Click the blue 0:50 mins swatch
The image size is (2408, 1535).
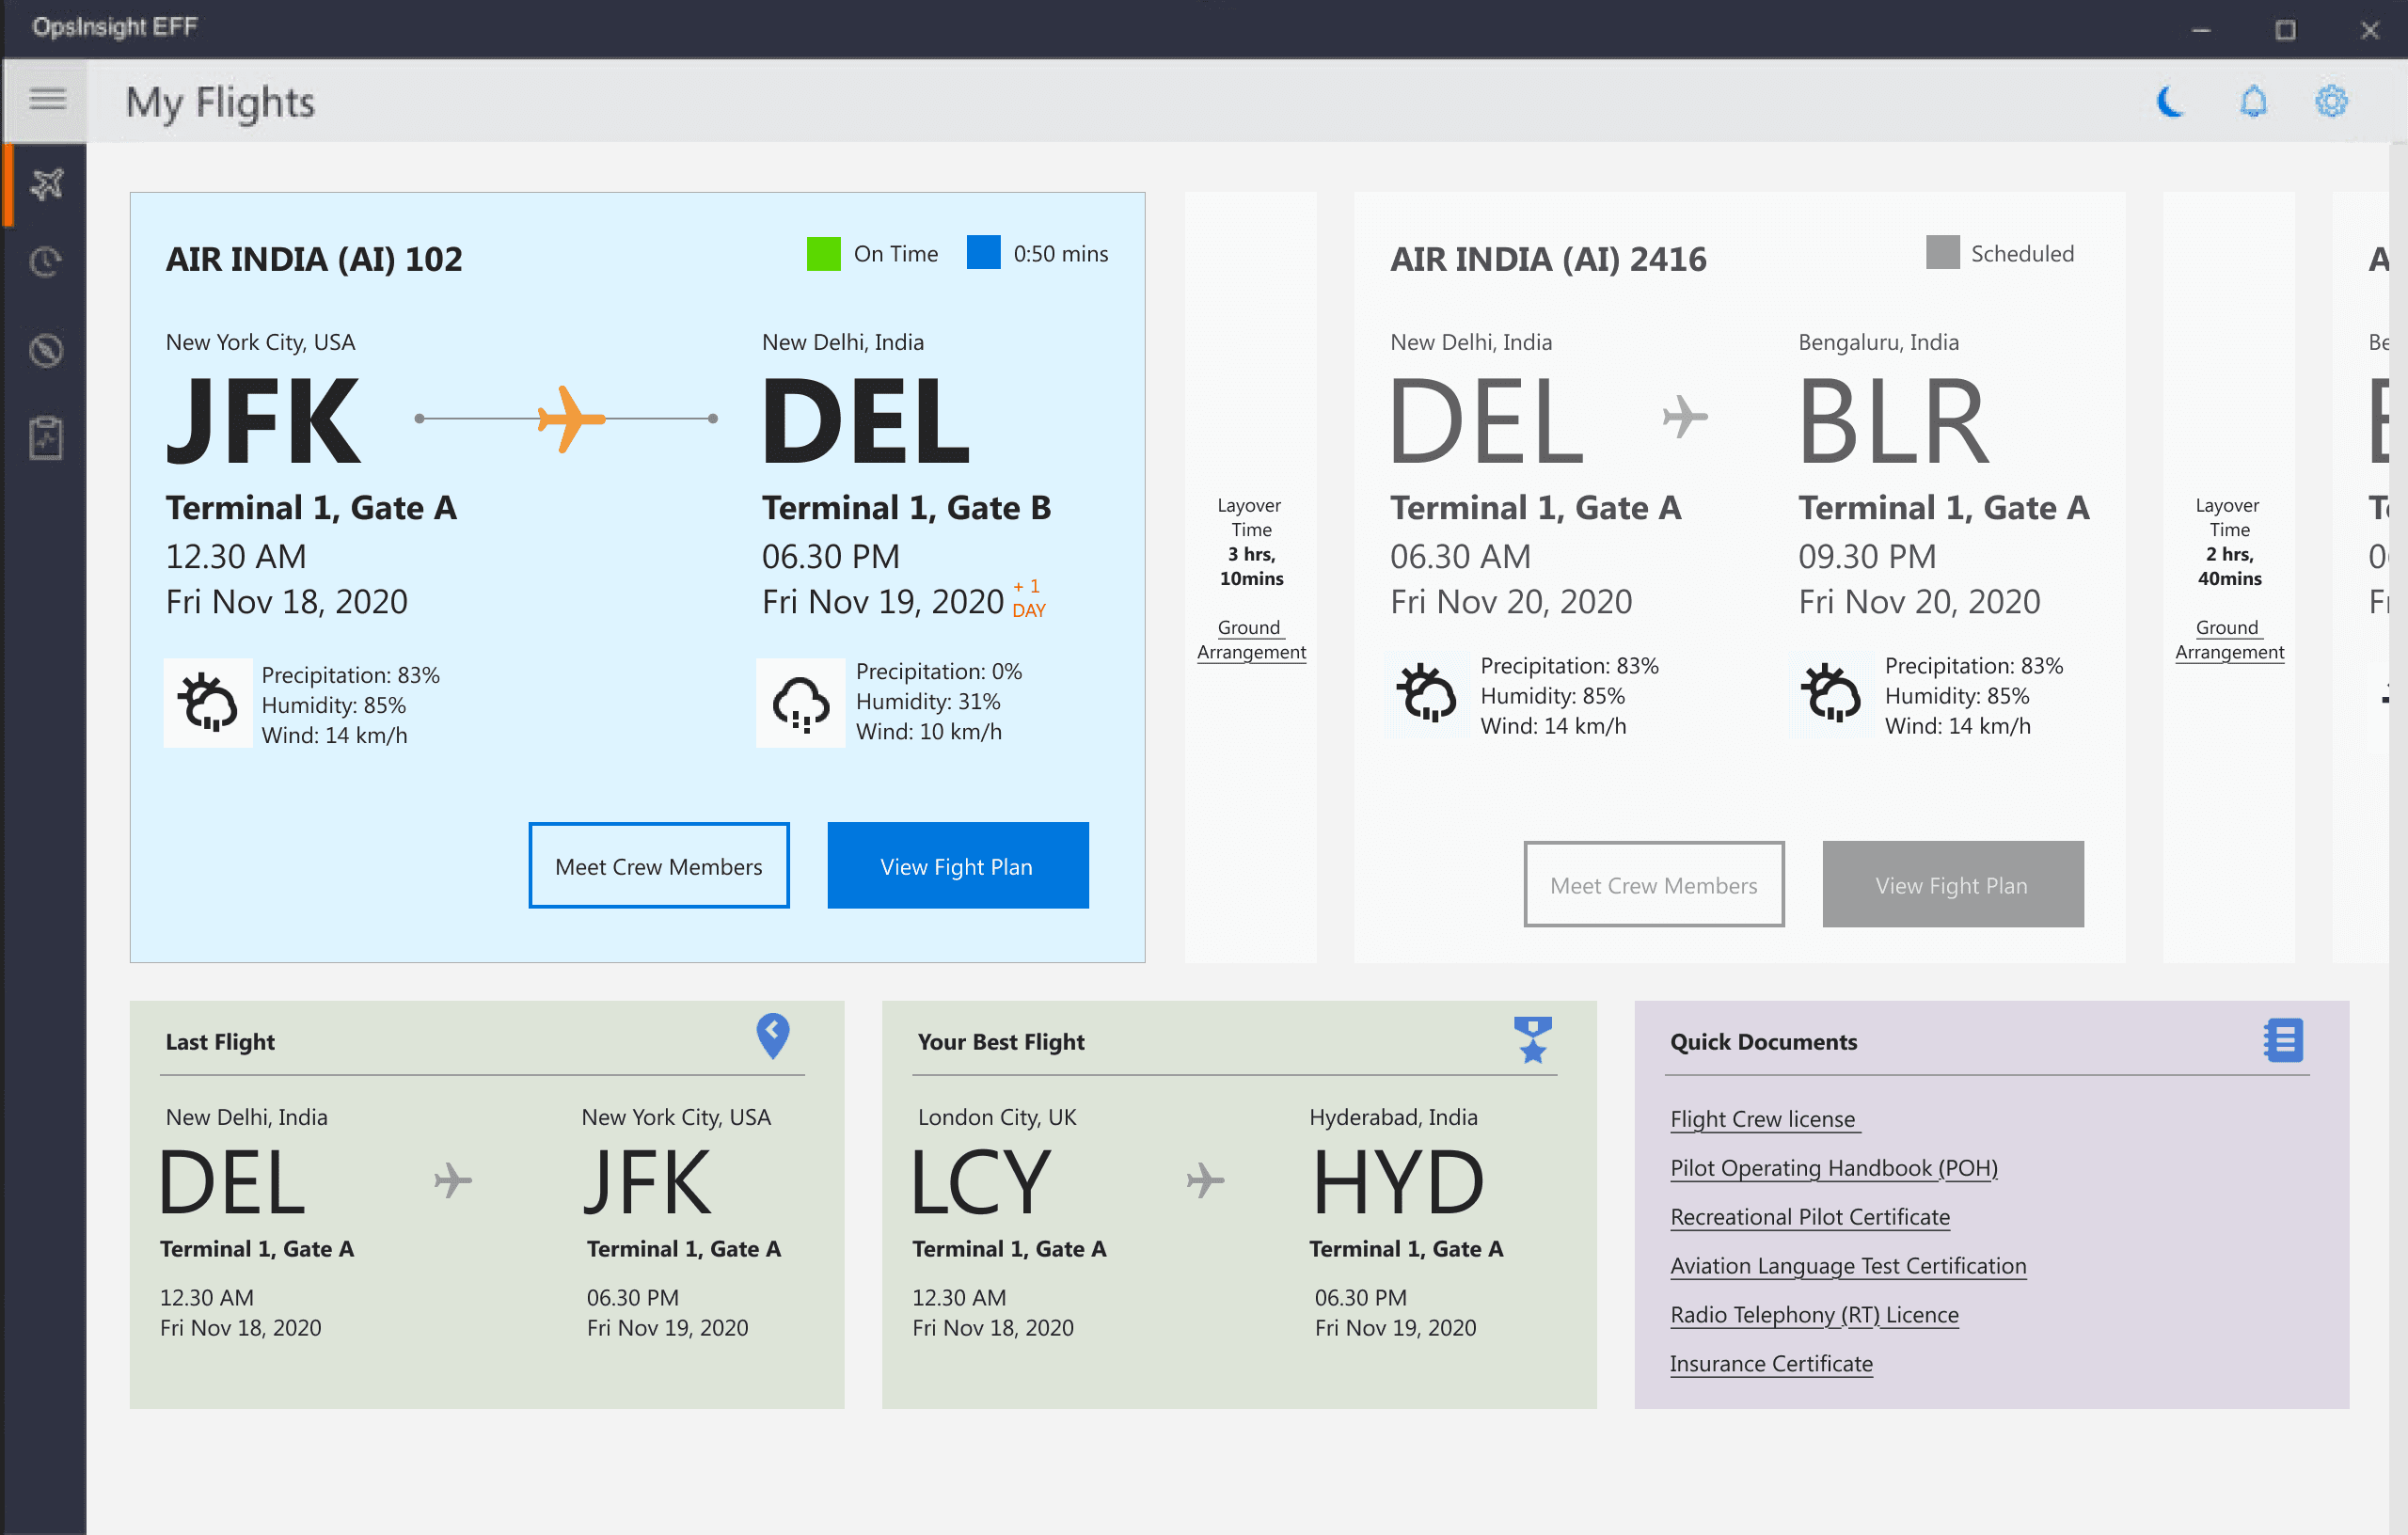pyautogui.click(x=983, y=253)
